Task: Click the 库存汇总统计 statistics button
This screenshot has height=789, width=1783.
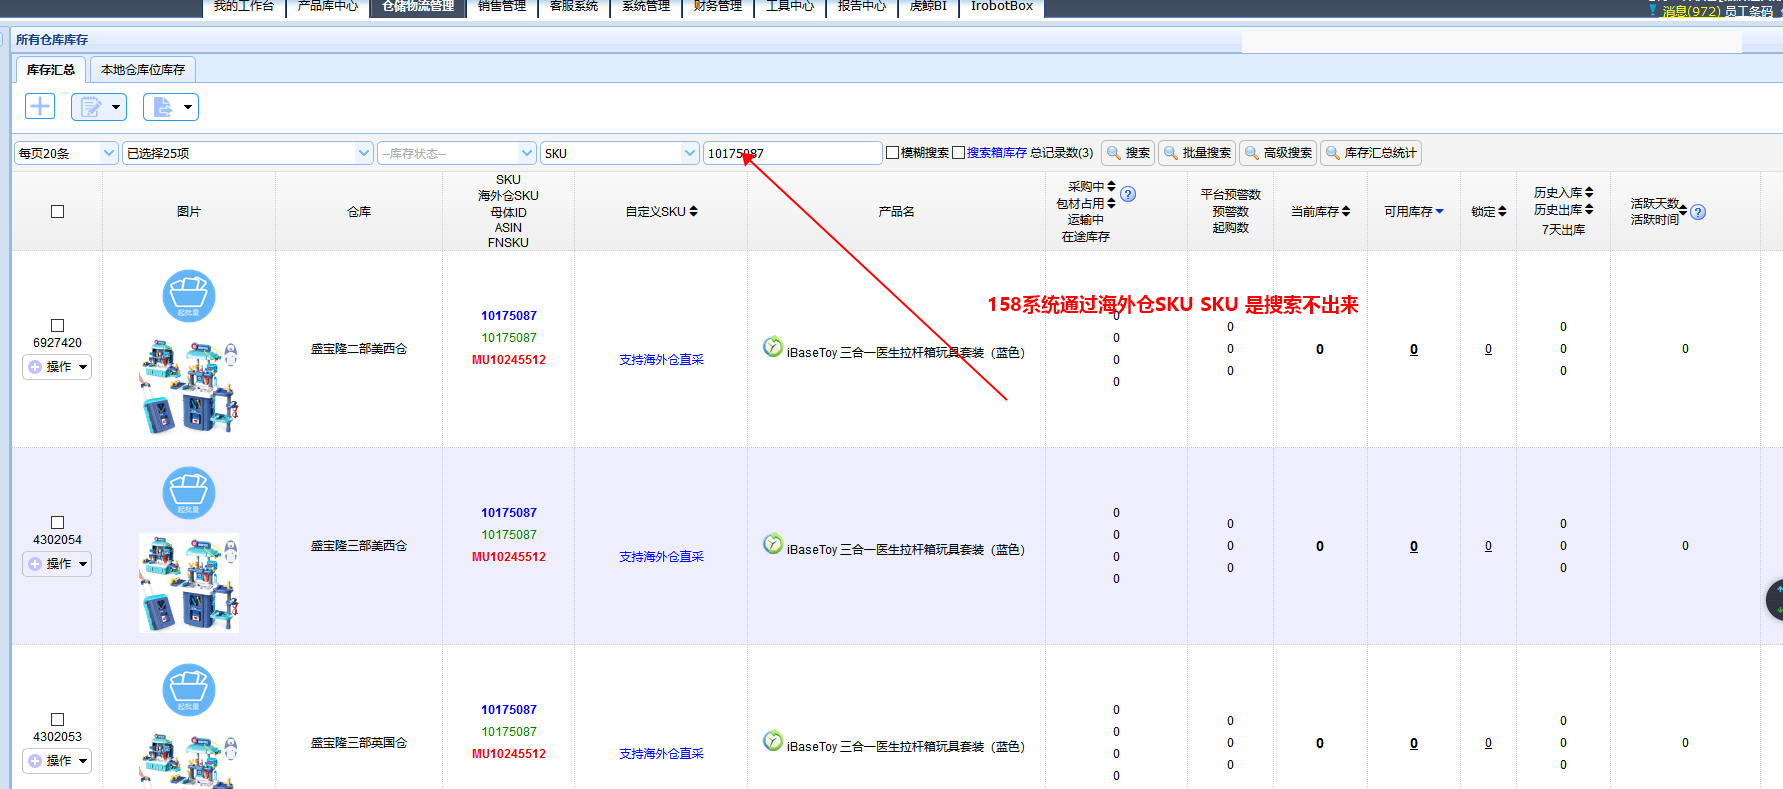Action: coord(1371,153)
